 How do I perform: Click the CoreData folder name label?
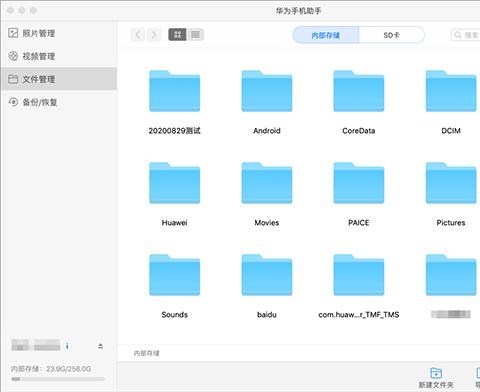click(359, 131)
